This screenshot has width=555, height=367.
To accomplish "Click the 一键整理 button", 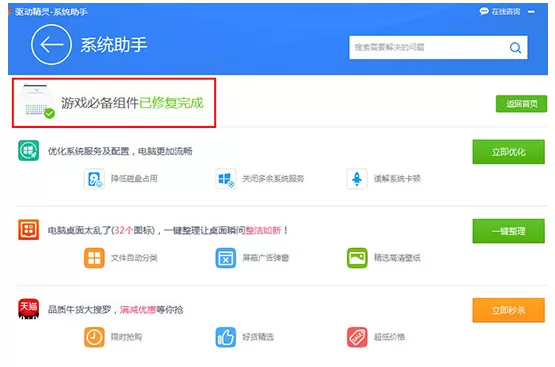I will tap(508, 231).
